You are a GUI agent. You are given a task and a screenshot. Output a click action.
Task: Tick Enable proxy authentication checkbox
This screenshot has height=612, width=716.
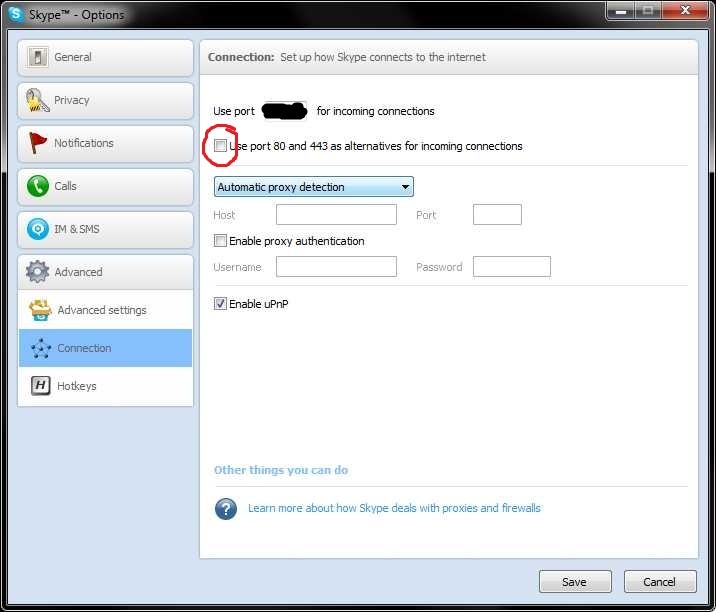point(220,241)
